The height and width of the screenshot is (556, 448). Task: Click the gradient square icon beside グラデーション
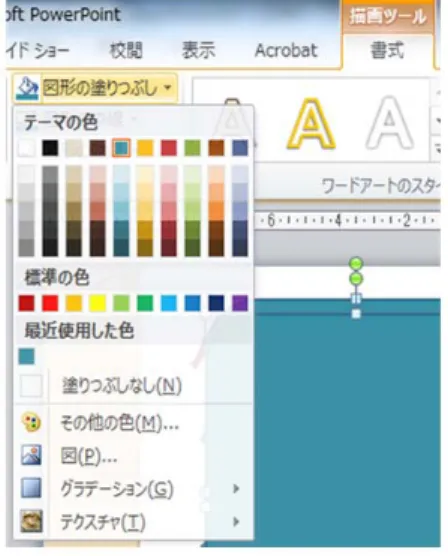(x=32, y=488)
